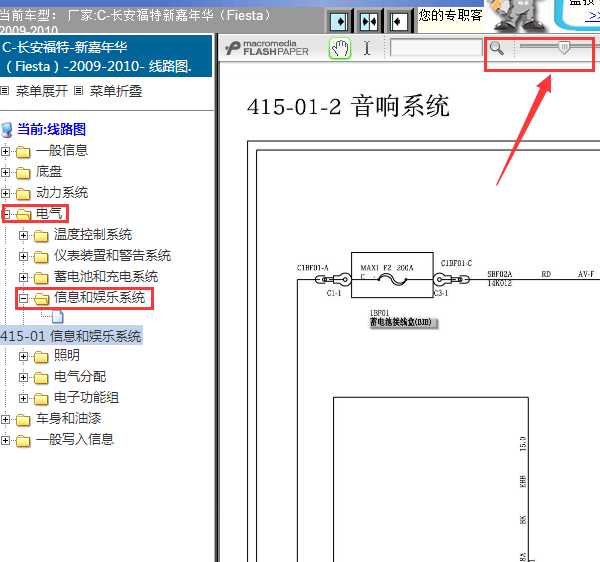Click the folder icon of 一般信息

click(23, 152)
